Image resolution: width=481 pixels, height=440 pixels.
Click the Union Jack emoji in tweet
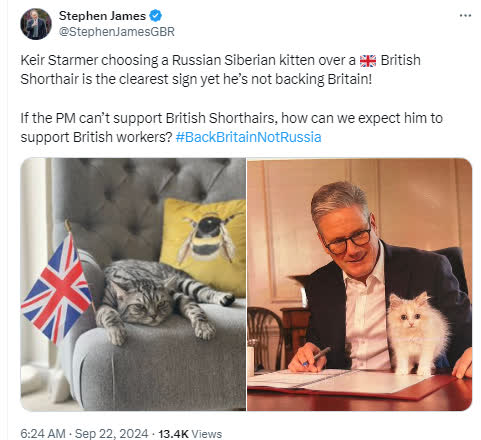pyautogui.click(x=368, y=61)
